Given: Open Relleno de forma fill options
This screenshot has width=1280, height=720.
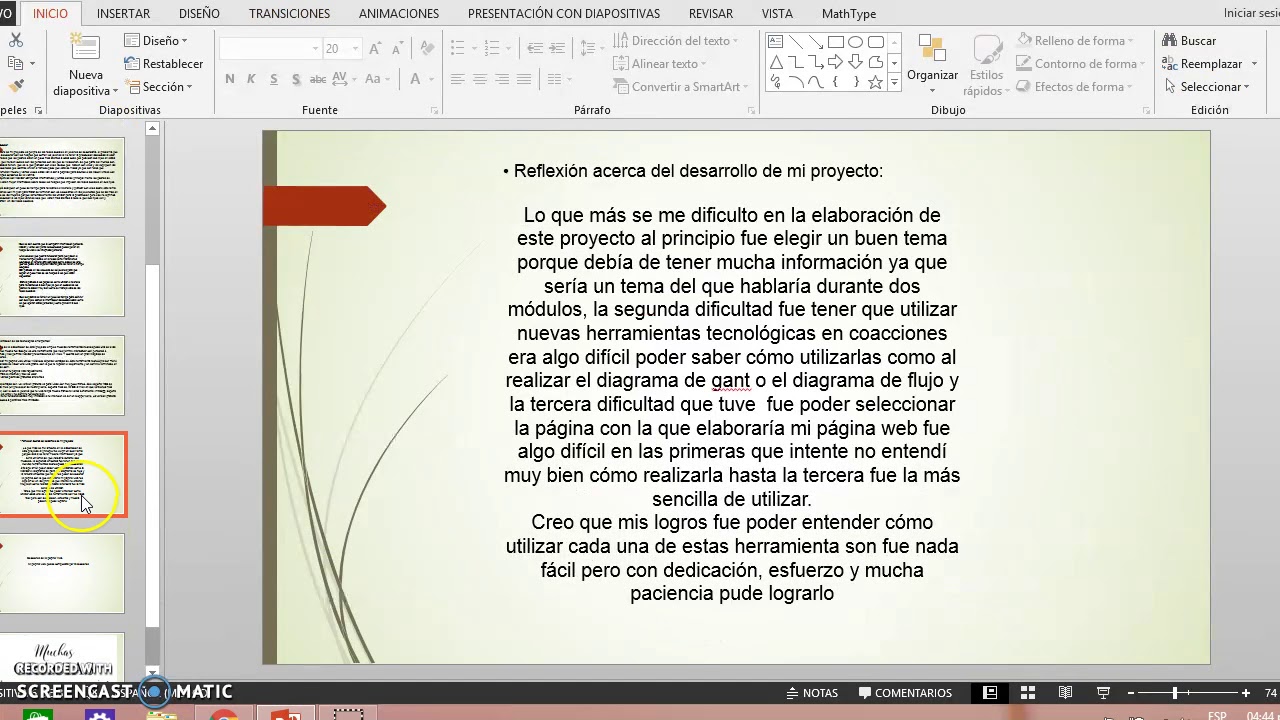Looking at the screenshot, I should pos(1076,40).
